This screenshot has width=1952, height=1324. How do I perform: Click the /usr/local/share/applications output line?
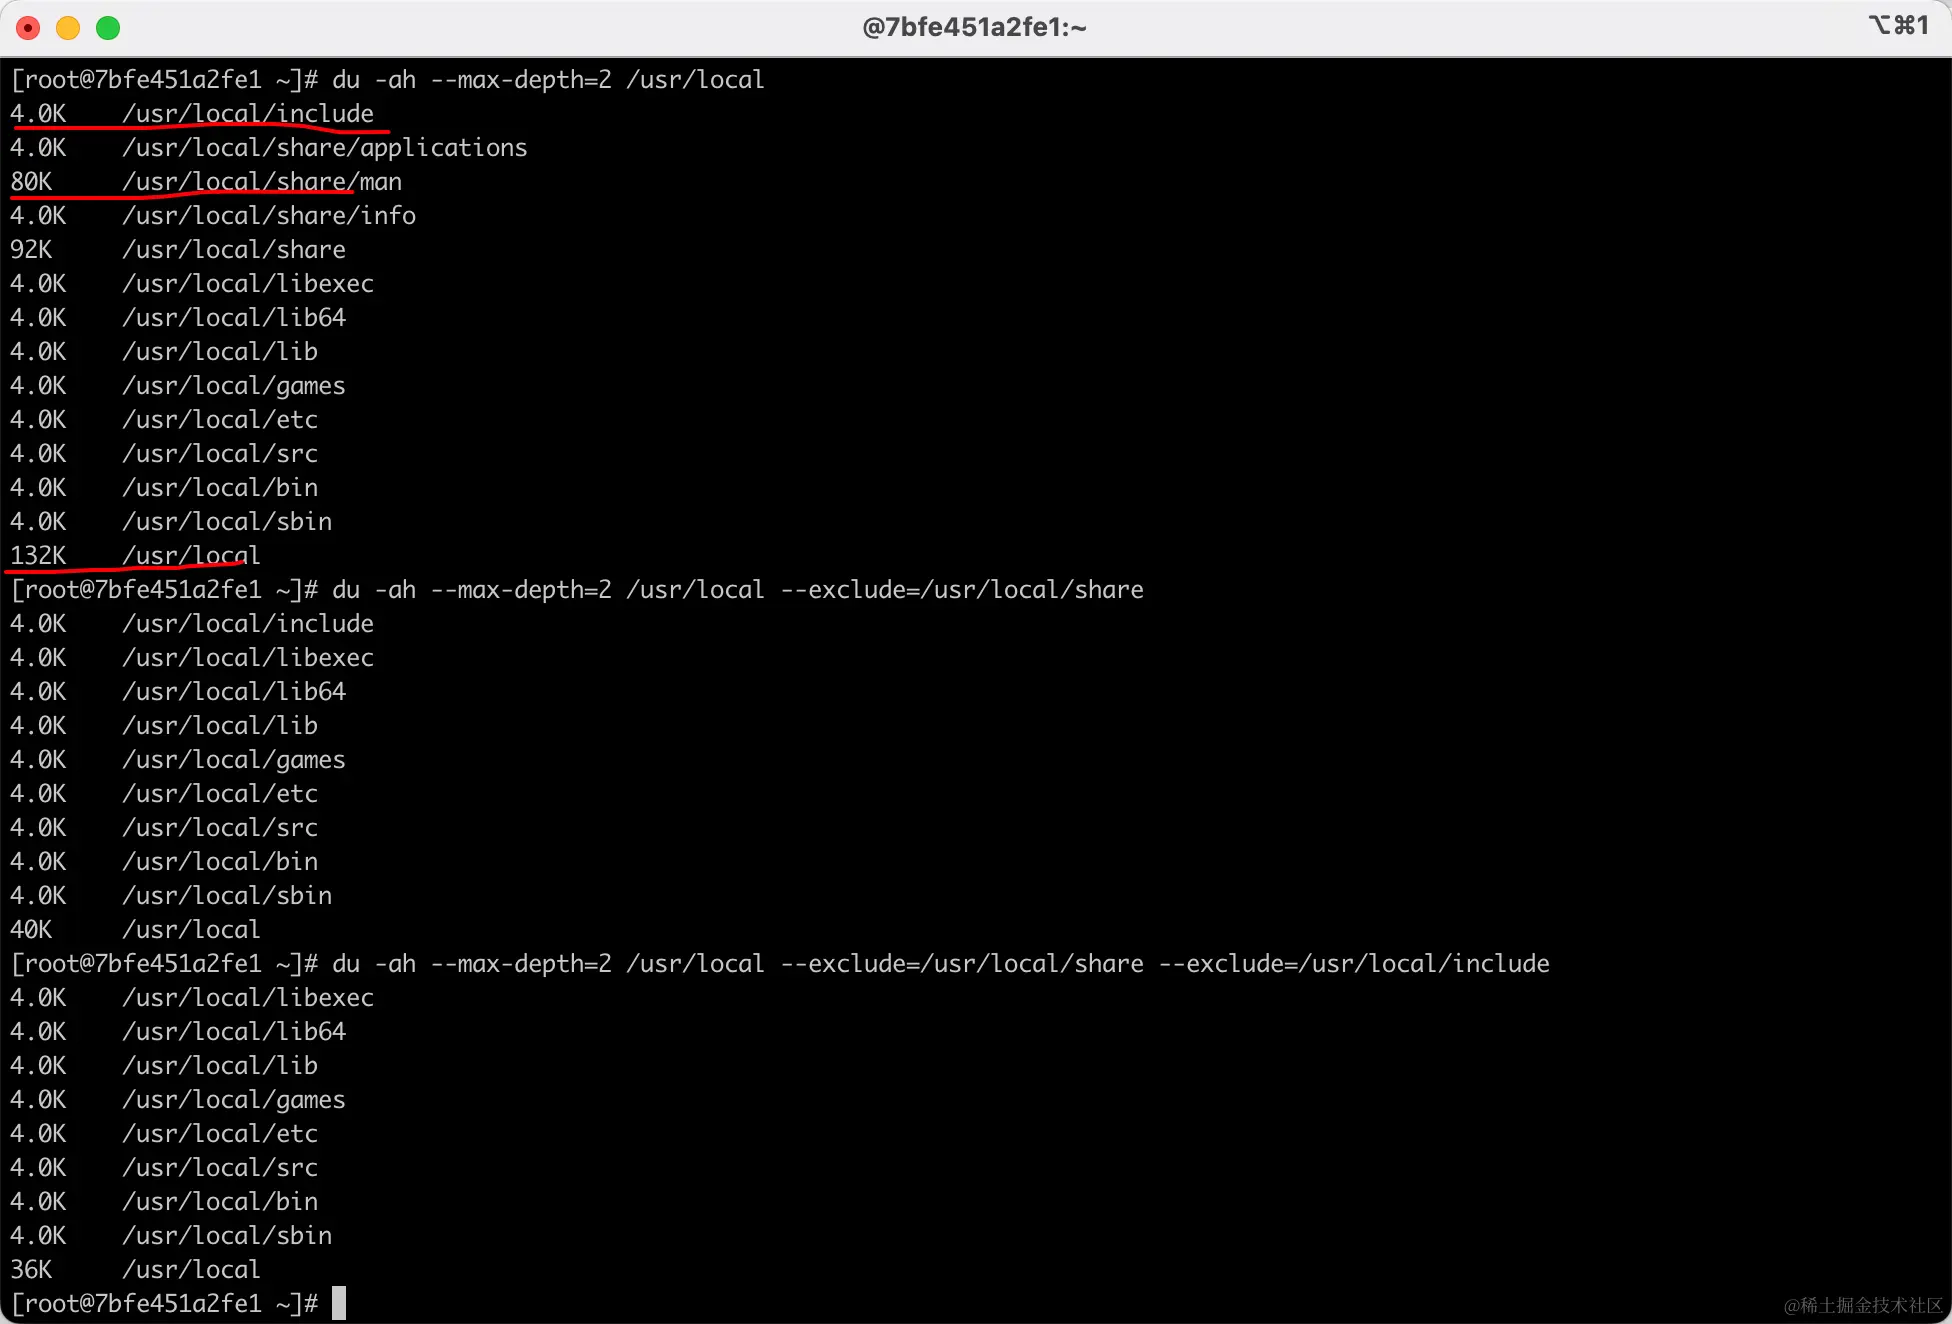click(324, 148)
